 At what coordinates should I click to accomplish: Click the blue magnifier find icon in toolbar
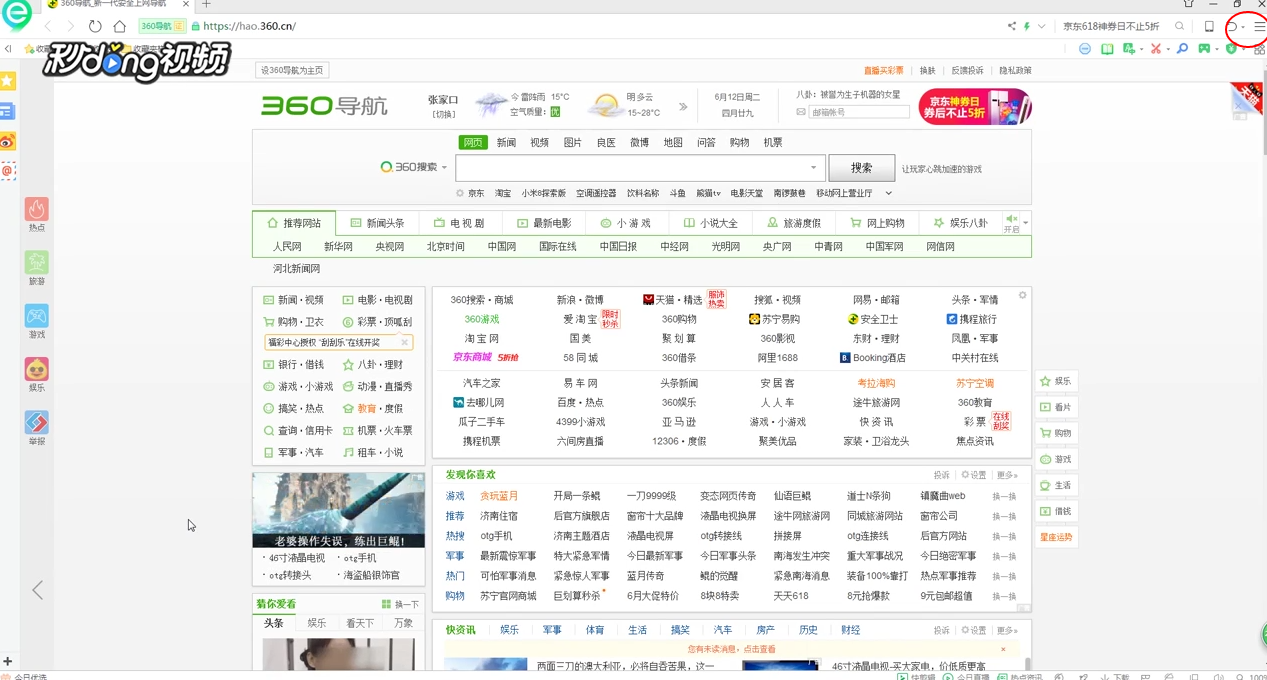tap(1182, 48)
